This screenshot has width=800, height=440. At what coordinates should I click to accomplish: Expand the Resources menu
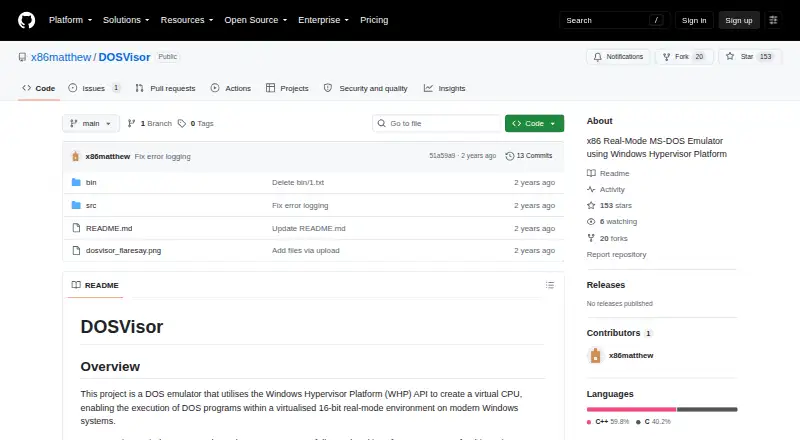click(x=187, y=20)
